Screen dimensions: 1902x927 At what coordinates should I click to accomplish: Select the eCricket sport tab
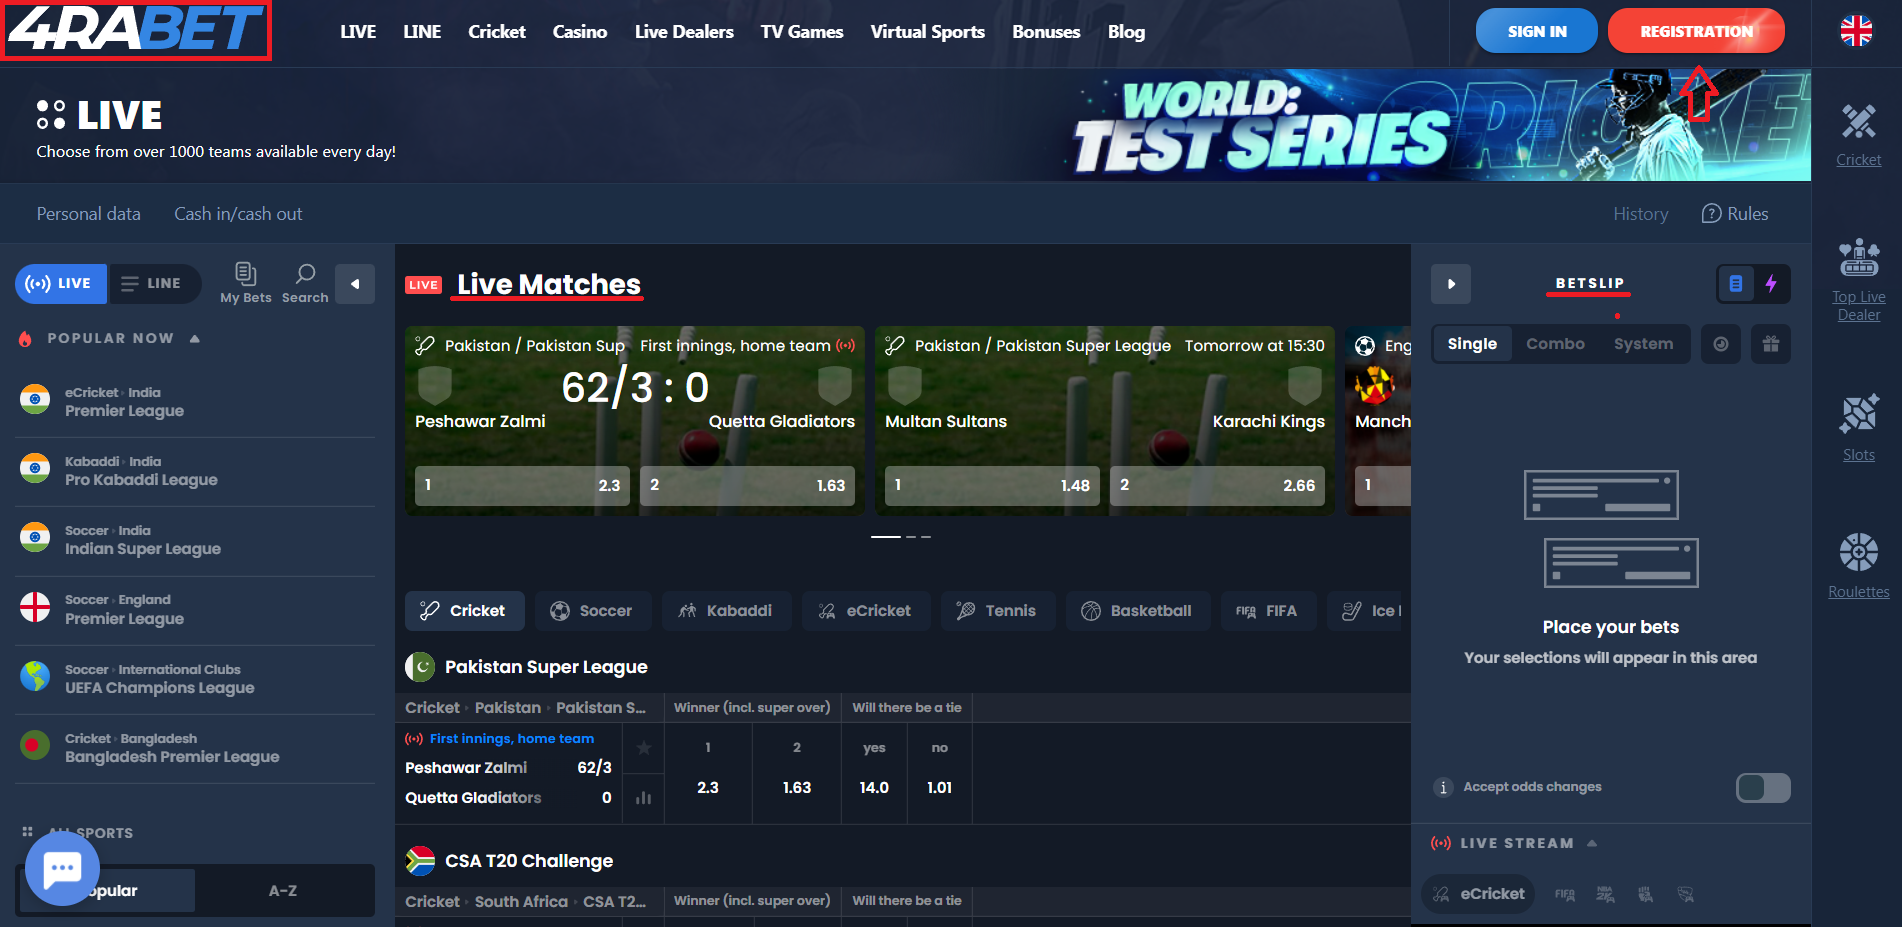(865, 611)
